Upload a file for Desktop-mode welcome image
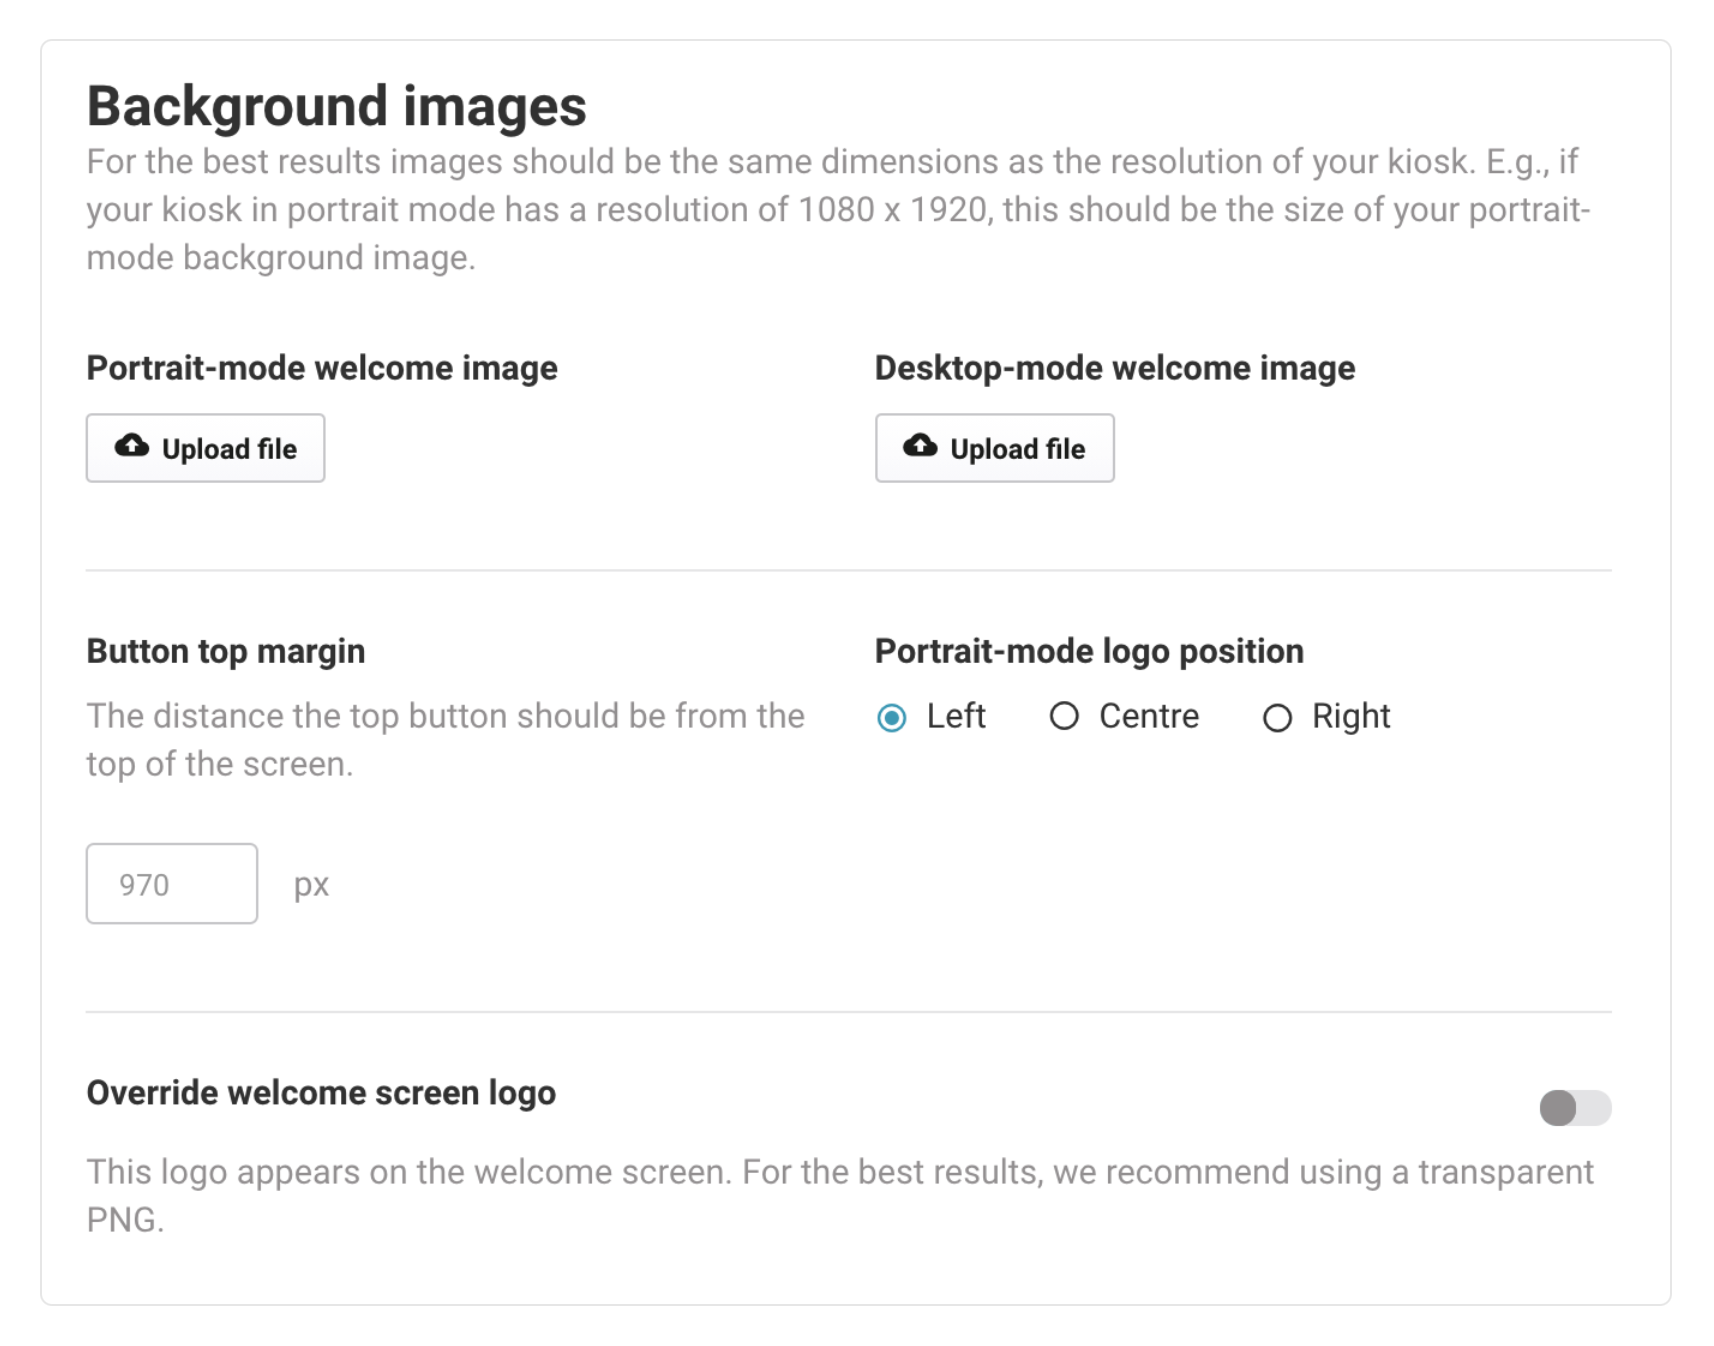1714x1346 pixels. pyautogui.click(x=994, y=448)
